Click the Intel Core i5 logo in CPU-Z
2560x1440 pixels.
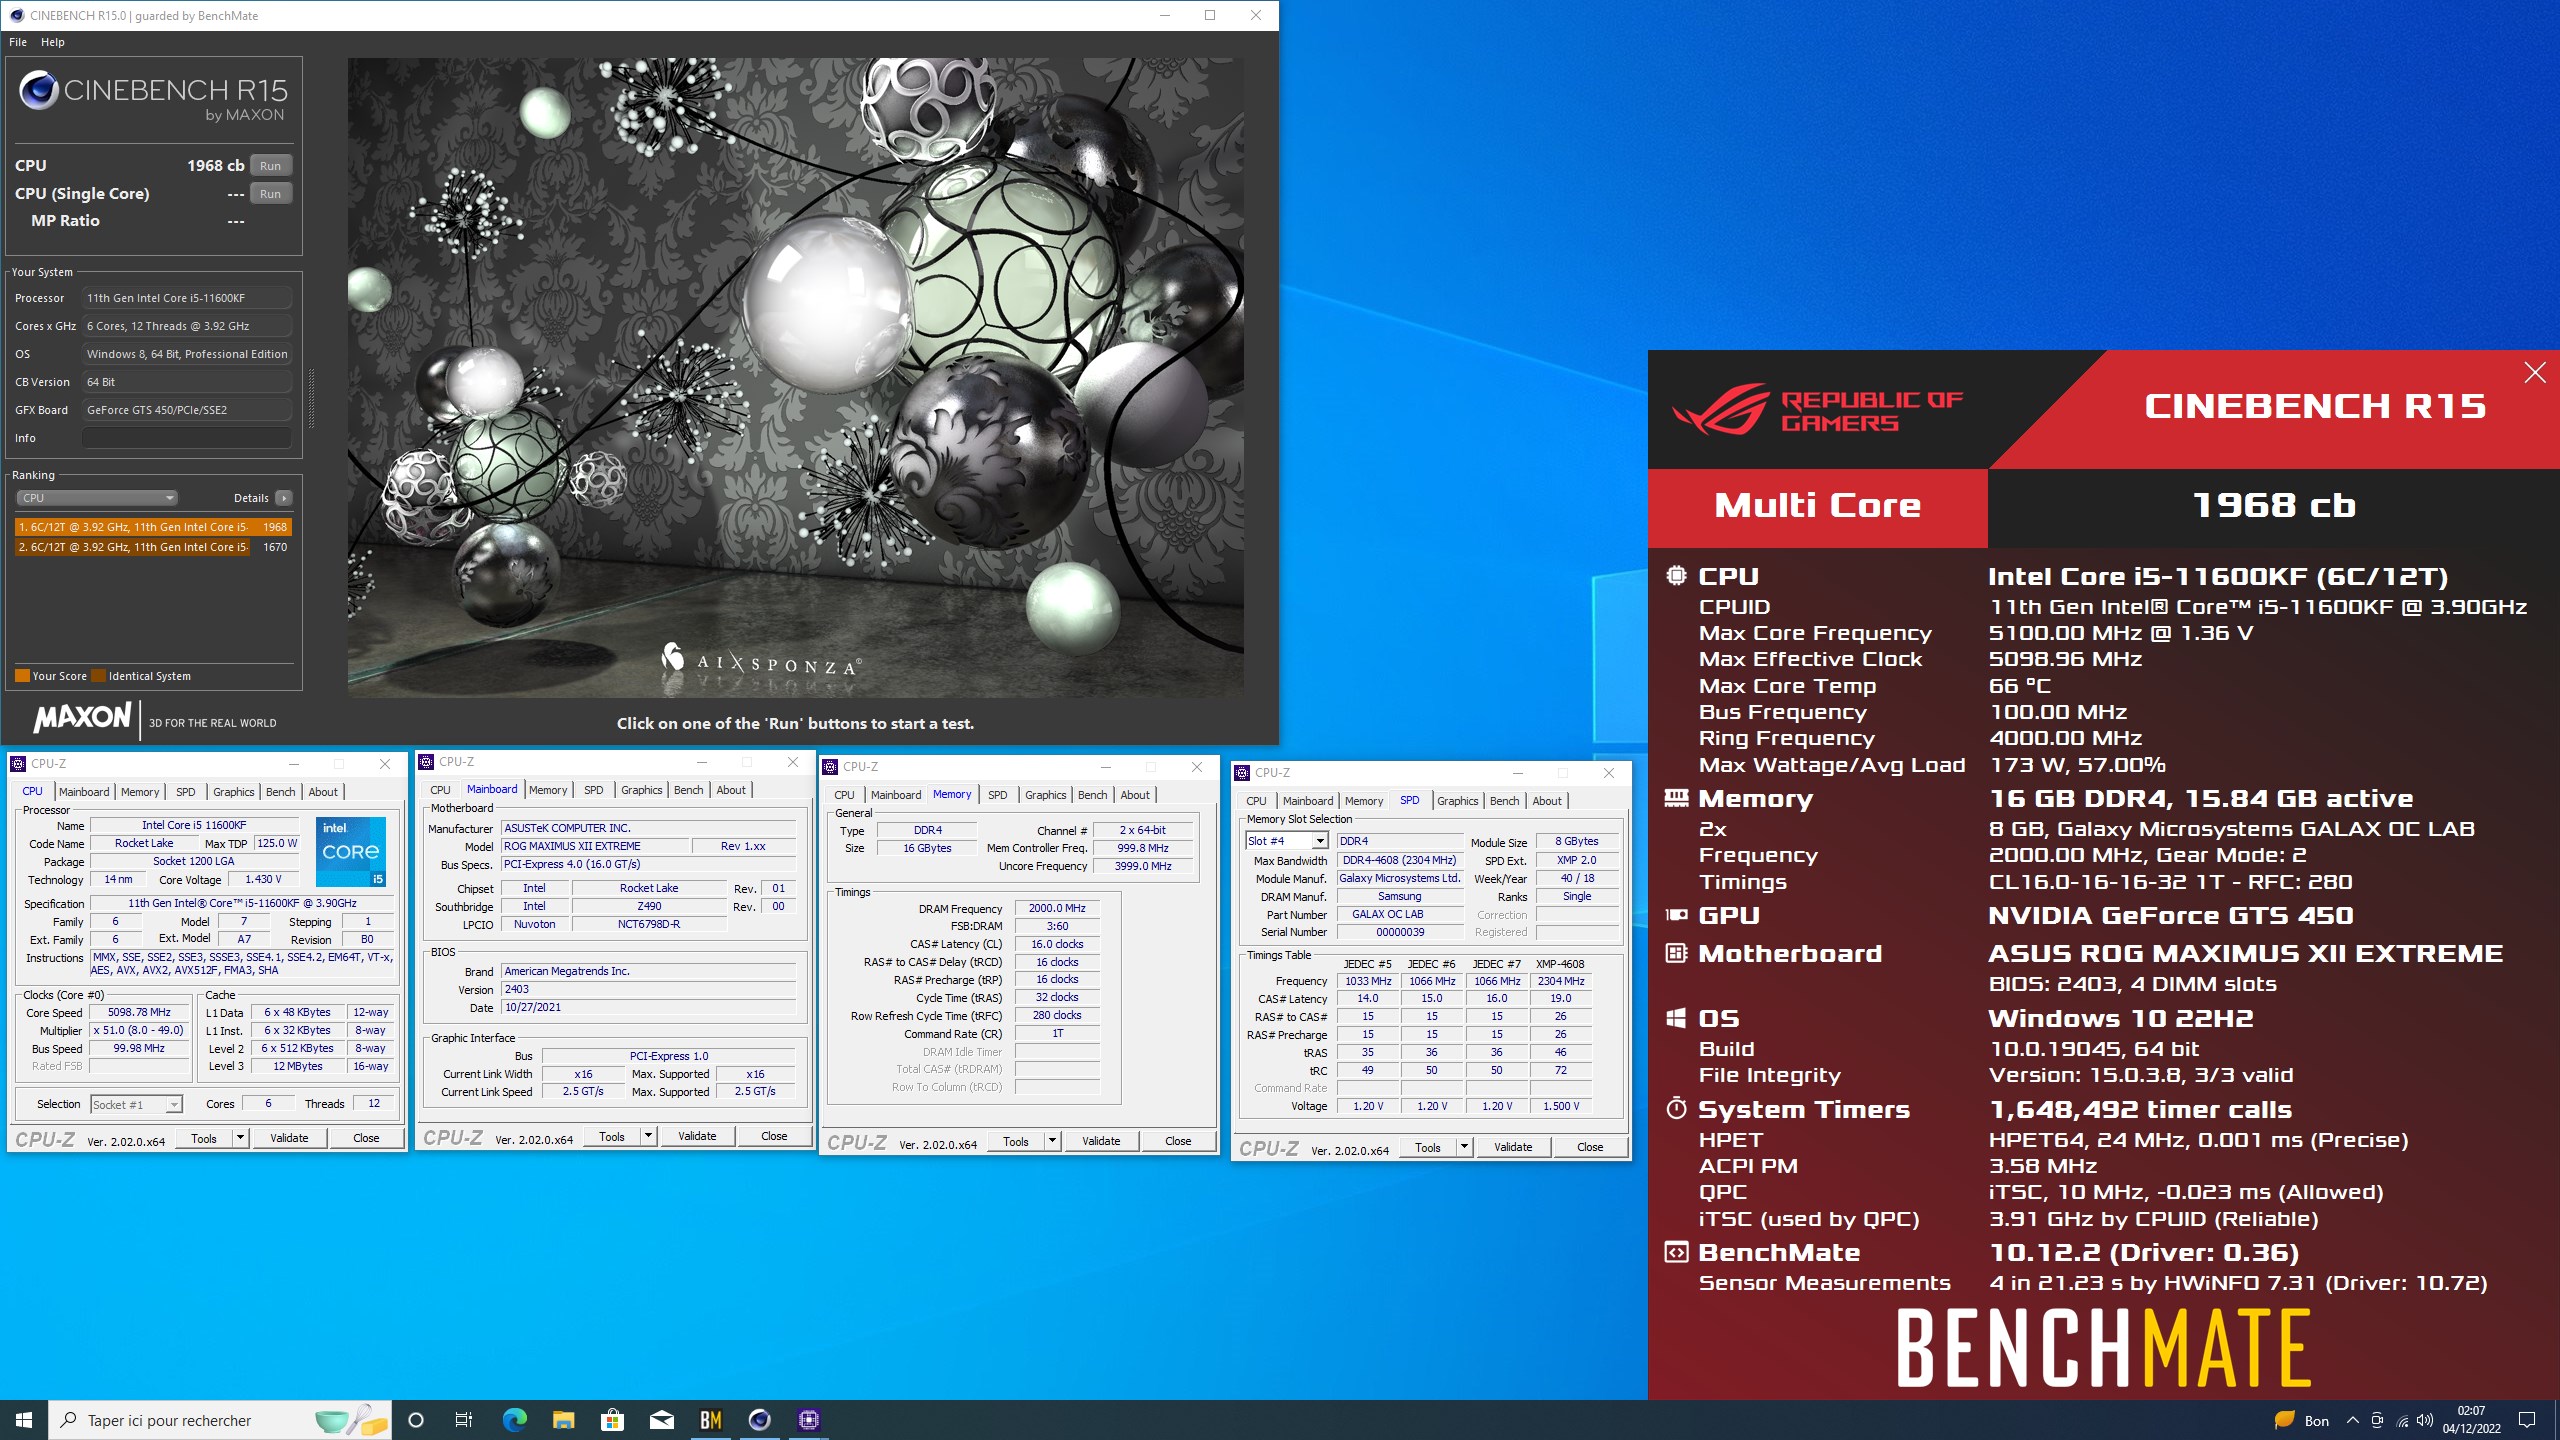(351, 852)
